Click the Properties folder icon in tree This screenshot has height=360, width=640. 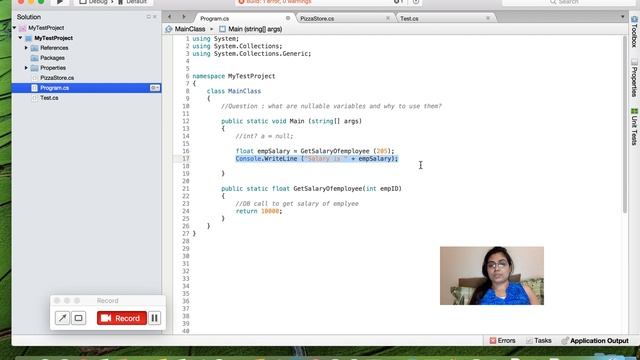pos(35,68)
